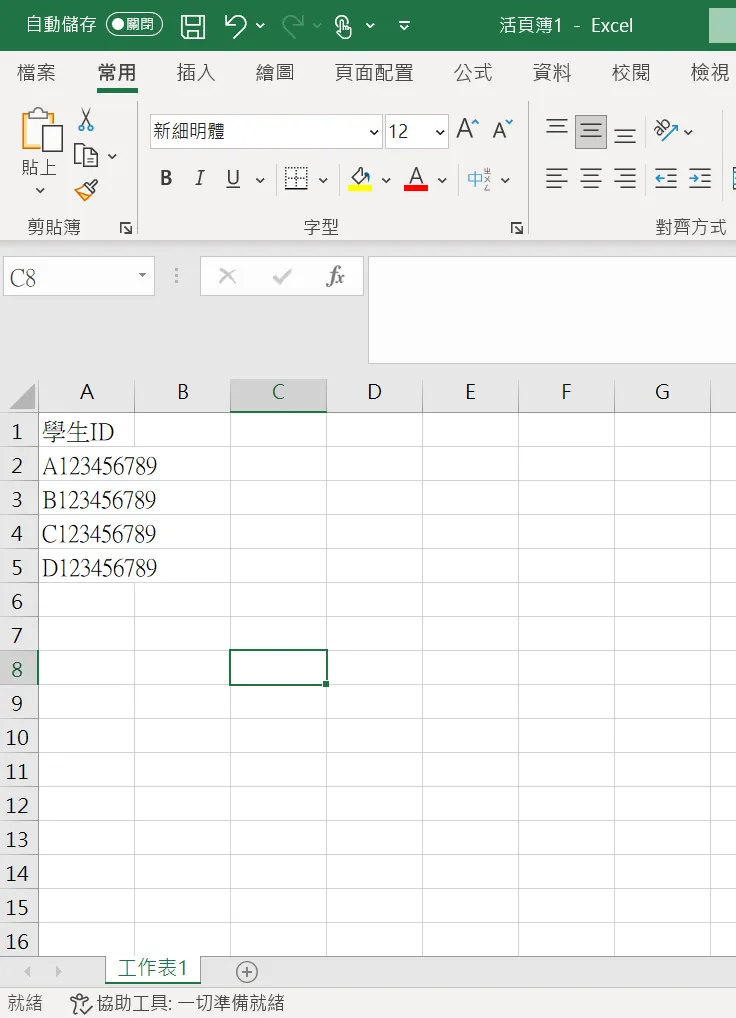Add a new sheet with plus button
736x1018 pixels.
(247, 972)
